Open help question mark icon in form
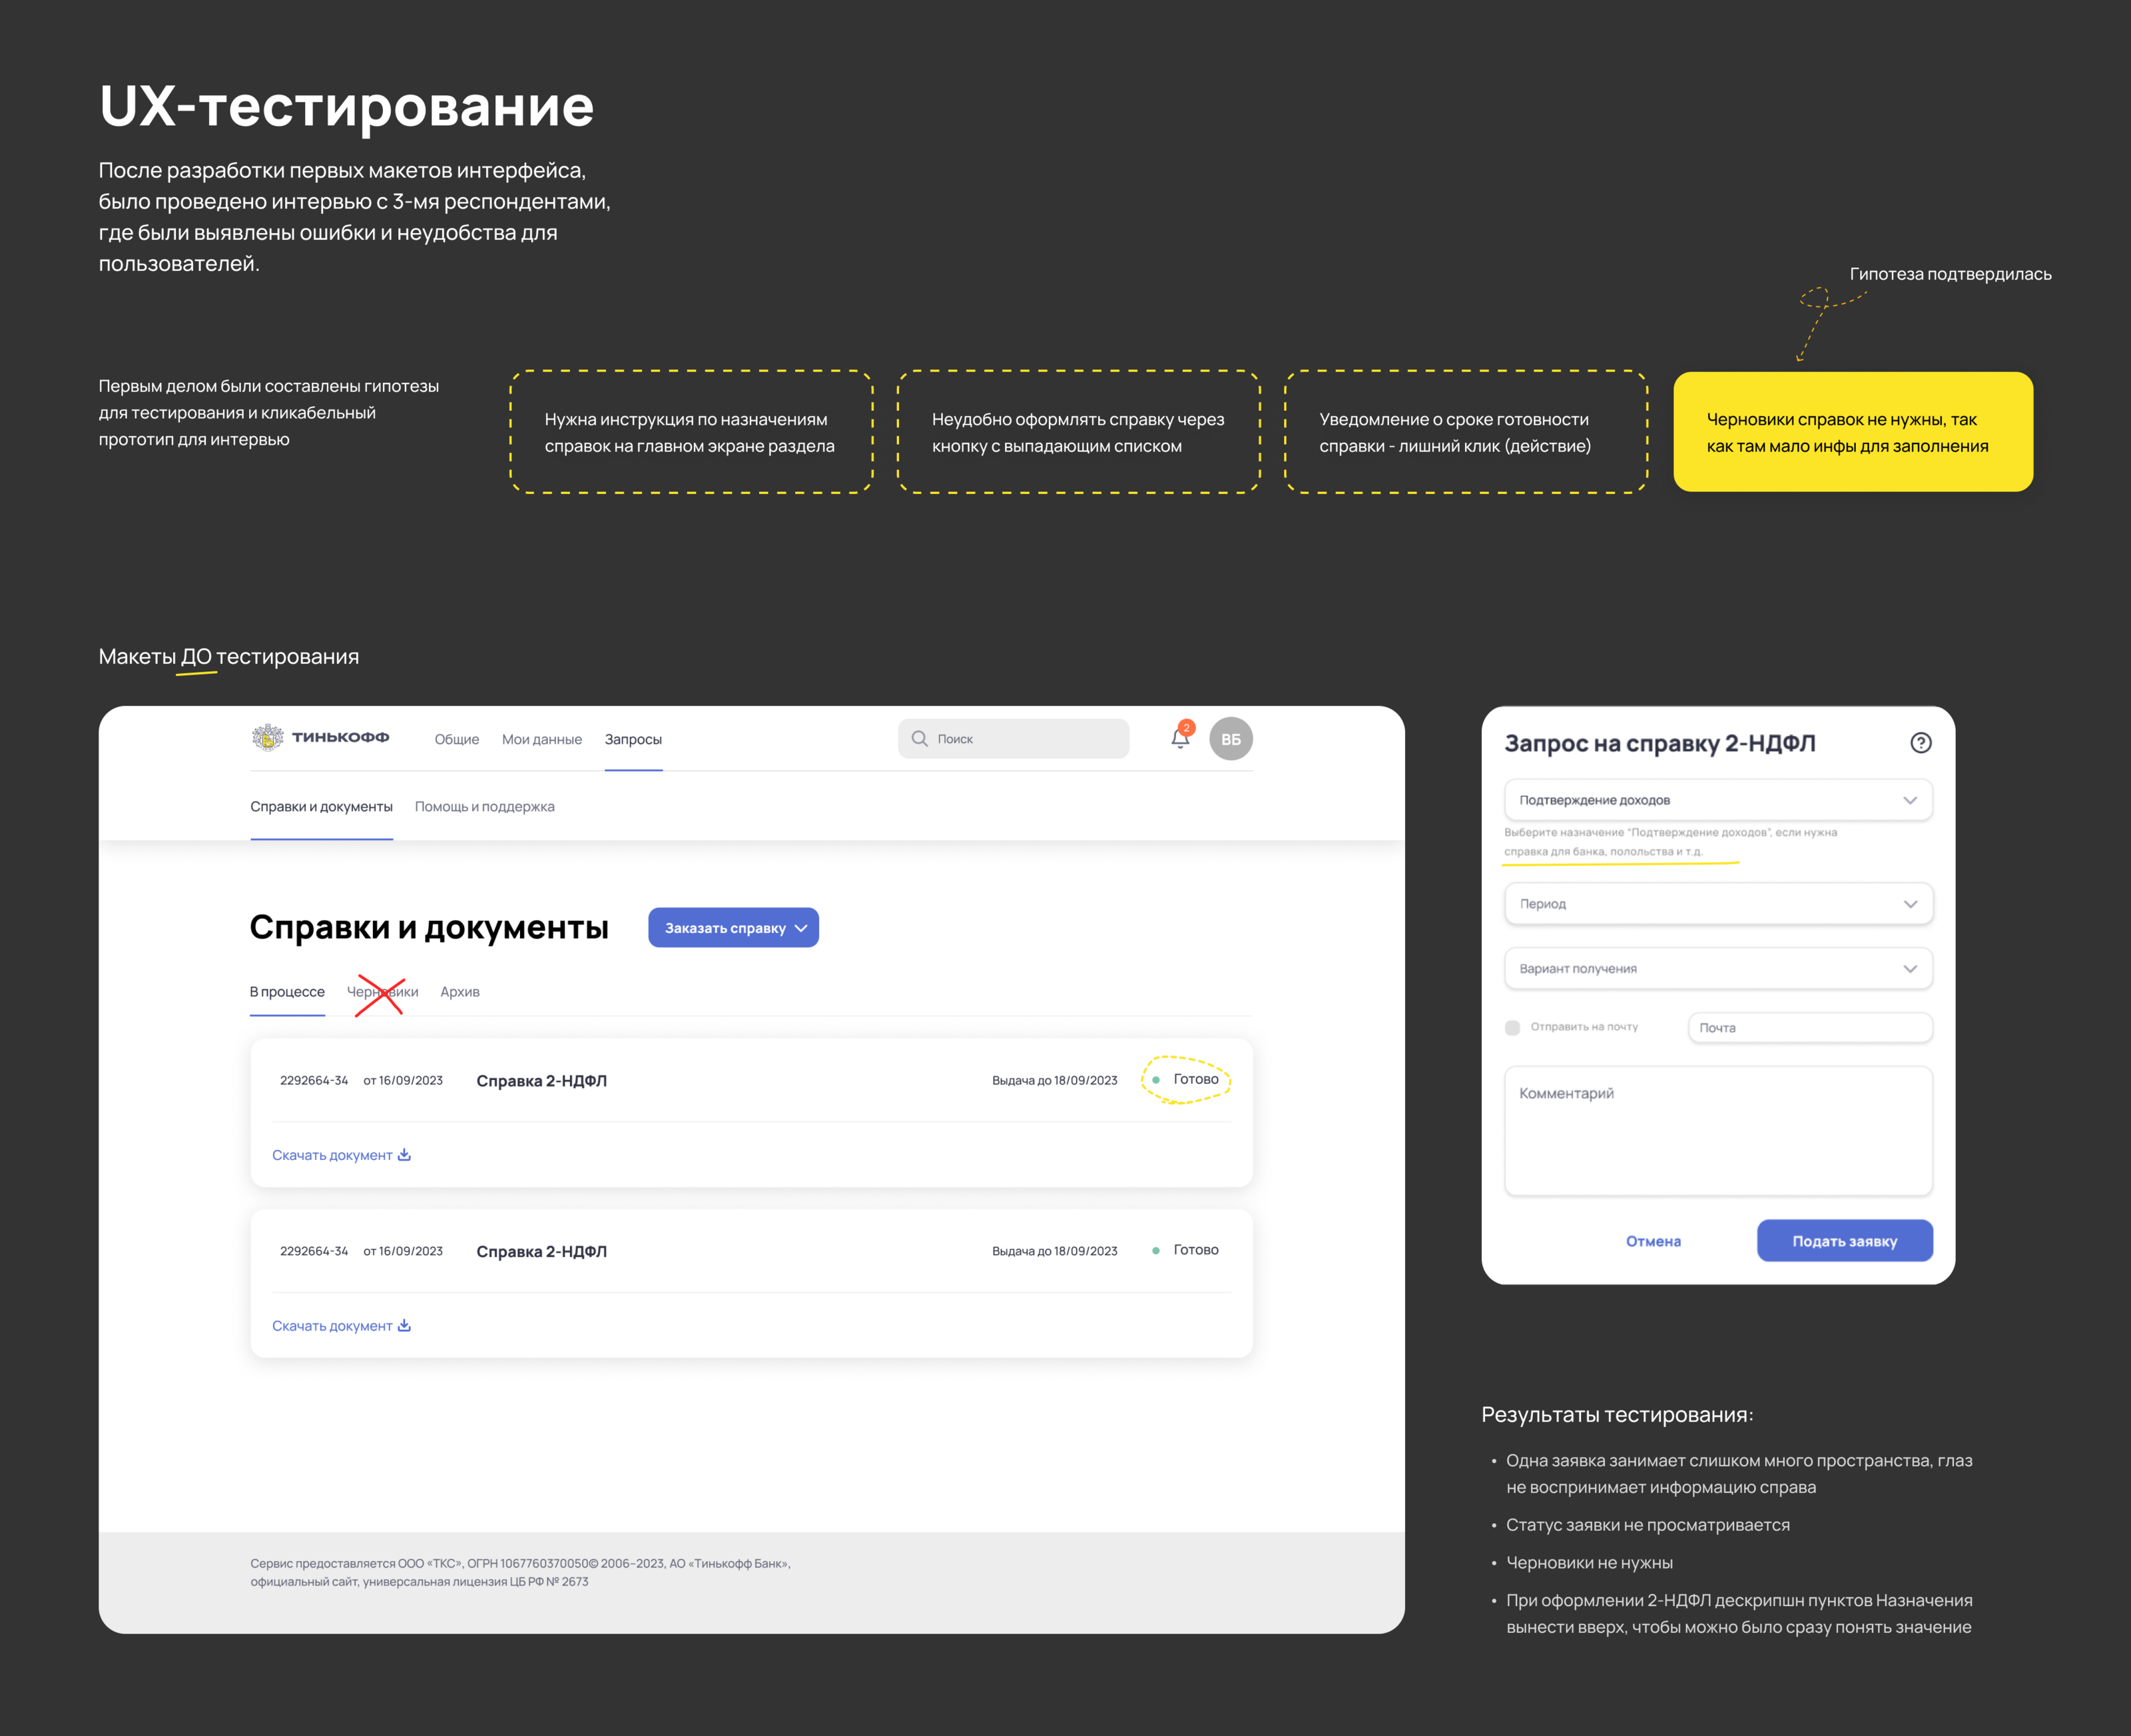The height and width of the screenshot is (1736, 2131). click(x=1920, y=743)
